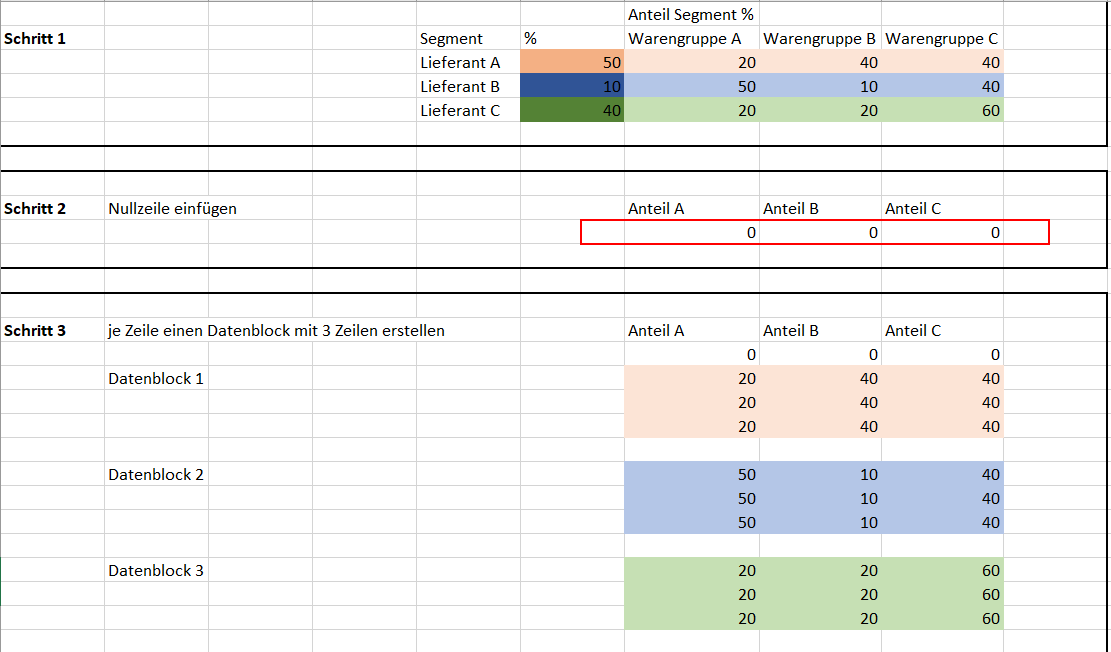Viewport: 1111px width, 652px height.
Task: Select 'Anteil C' header in Schritt 2
Action: (x=942, y=208)
